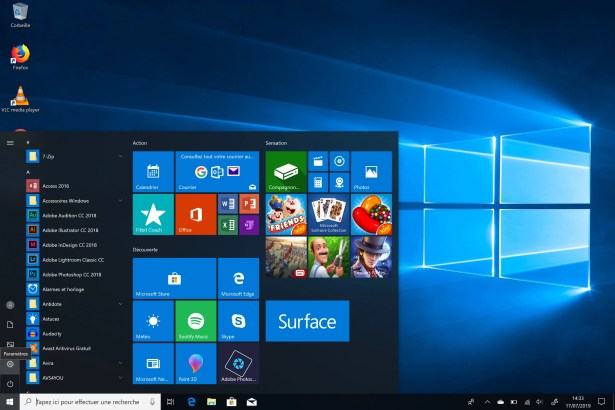Show hidden system tray icons

(x=487, y=402)
